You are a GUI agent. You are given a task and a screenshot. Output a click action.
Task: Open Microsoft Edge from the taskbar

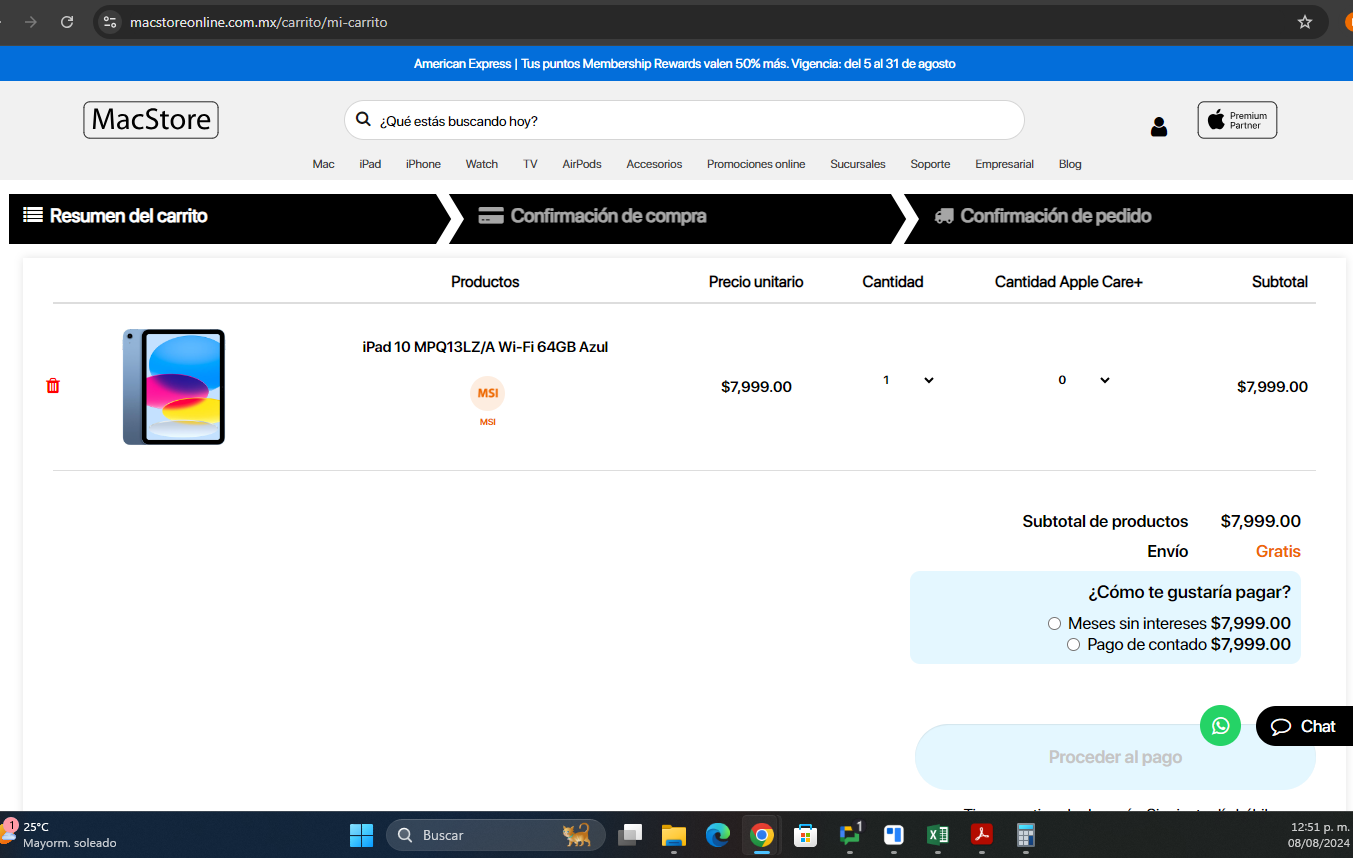pyautogui.click(x=718, y=835)
